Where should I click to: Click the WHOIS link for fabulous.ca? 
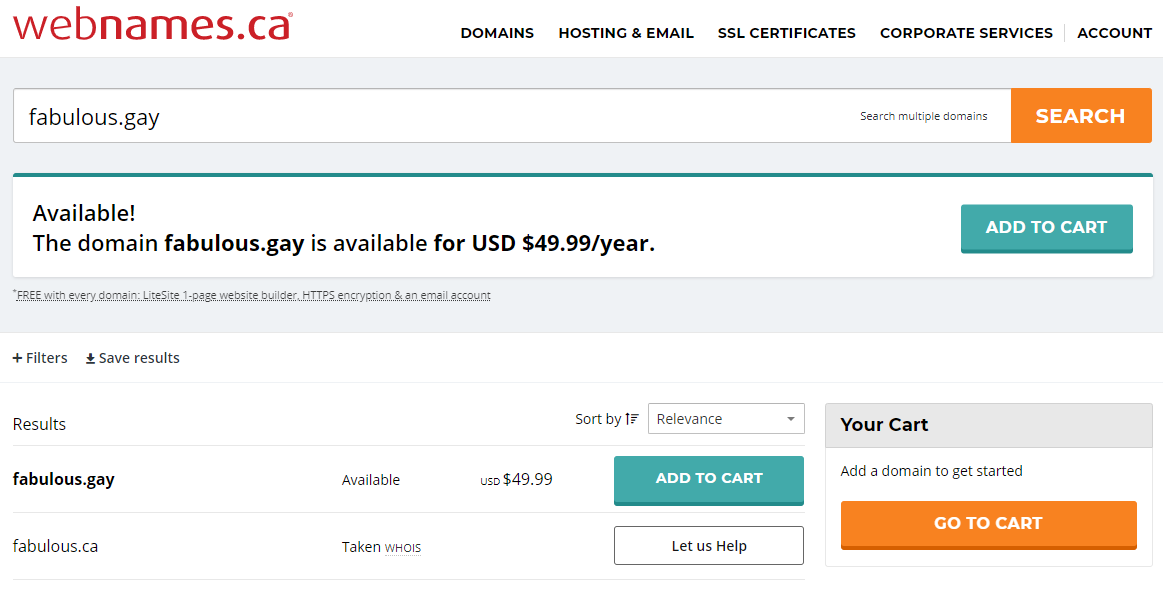[x=403, y=548]
